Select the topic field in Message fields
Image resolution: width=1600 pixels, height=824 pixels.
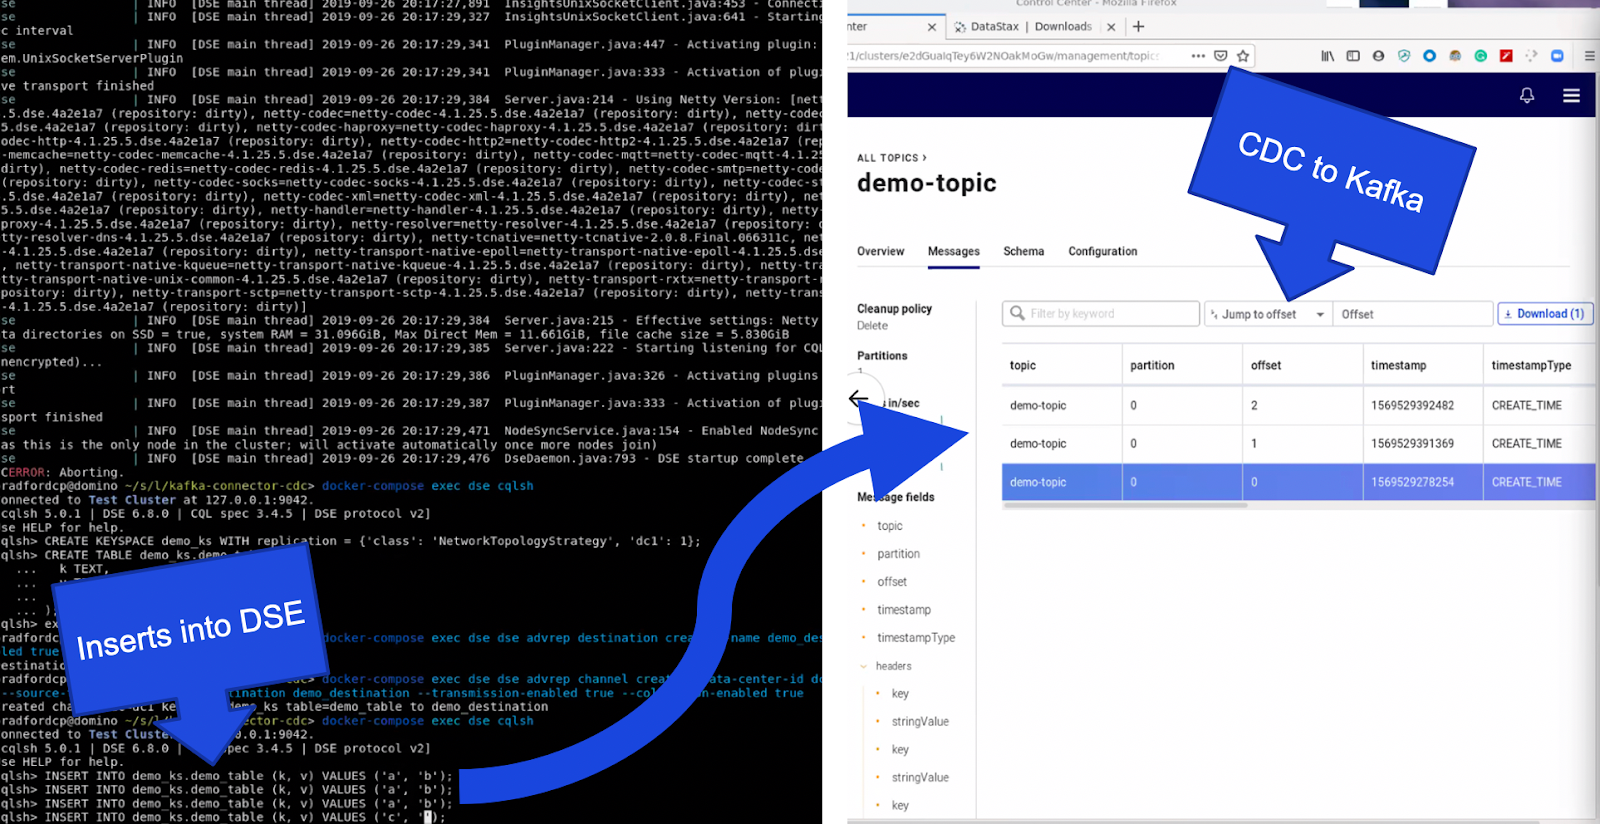889,526
